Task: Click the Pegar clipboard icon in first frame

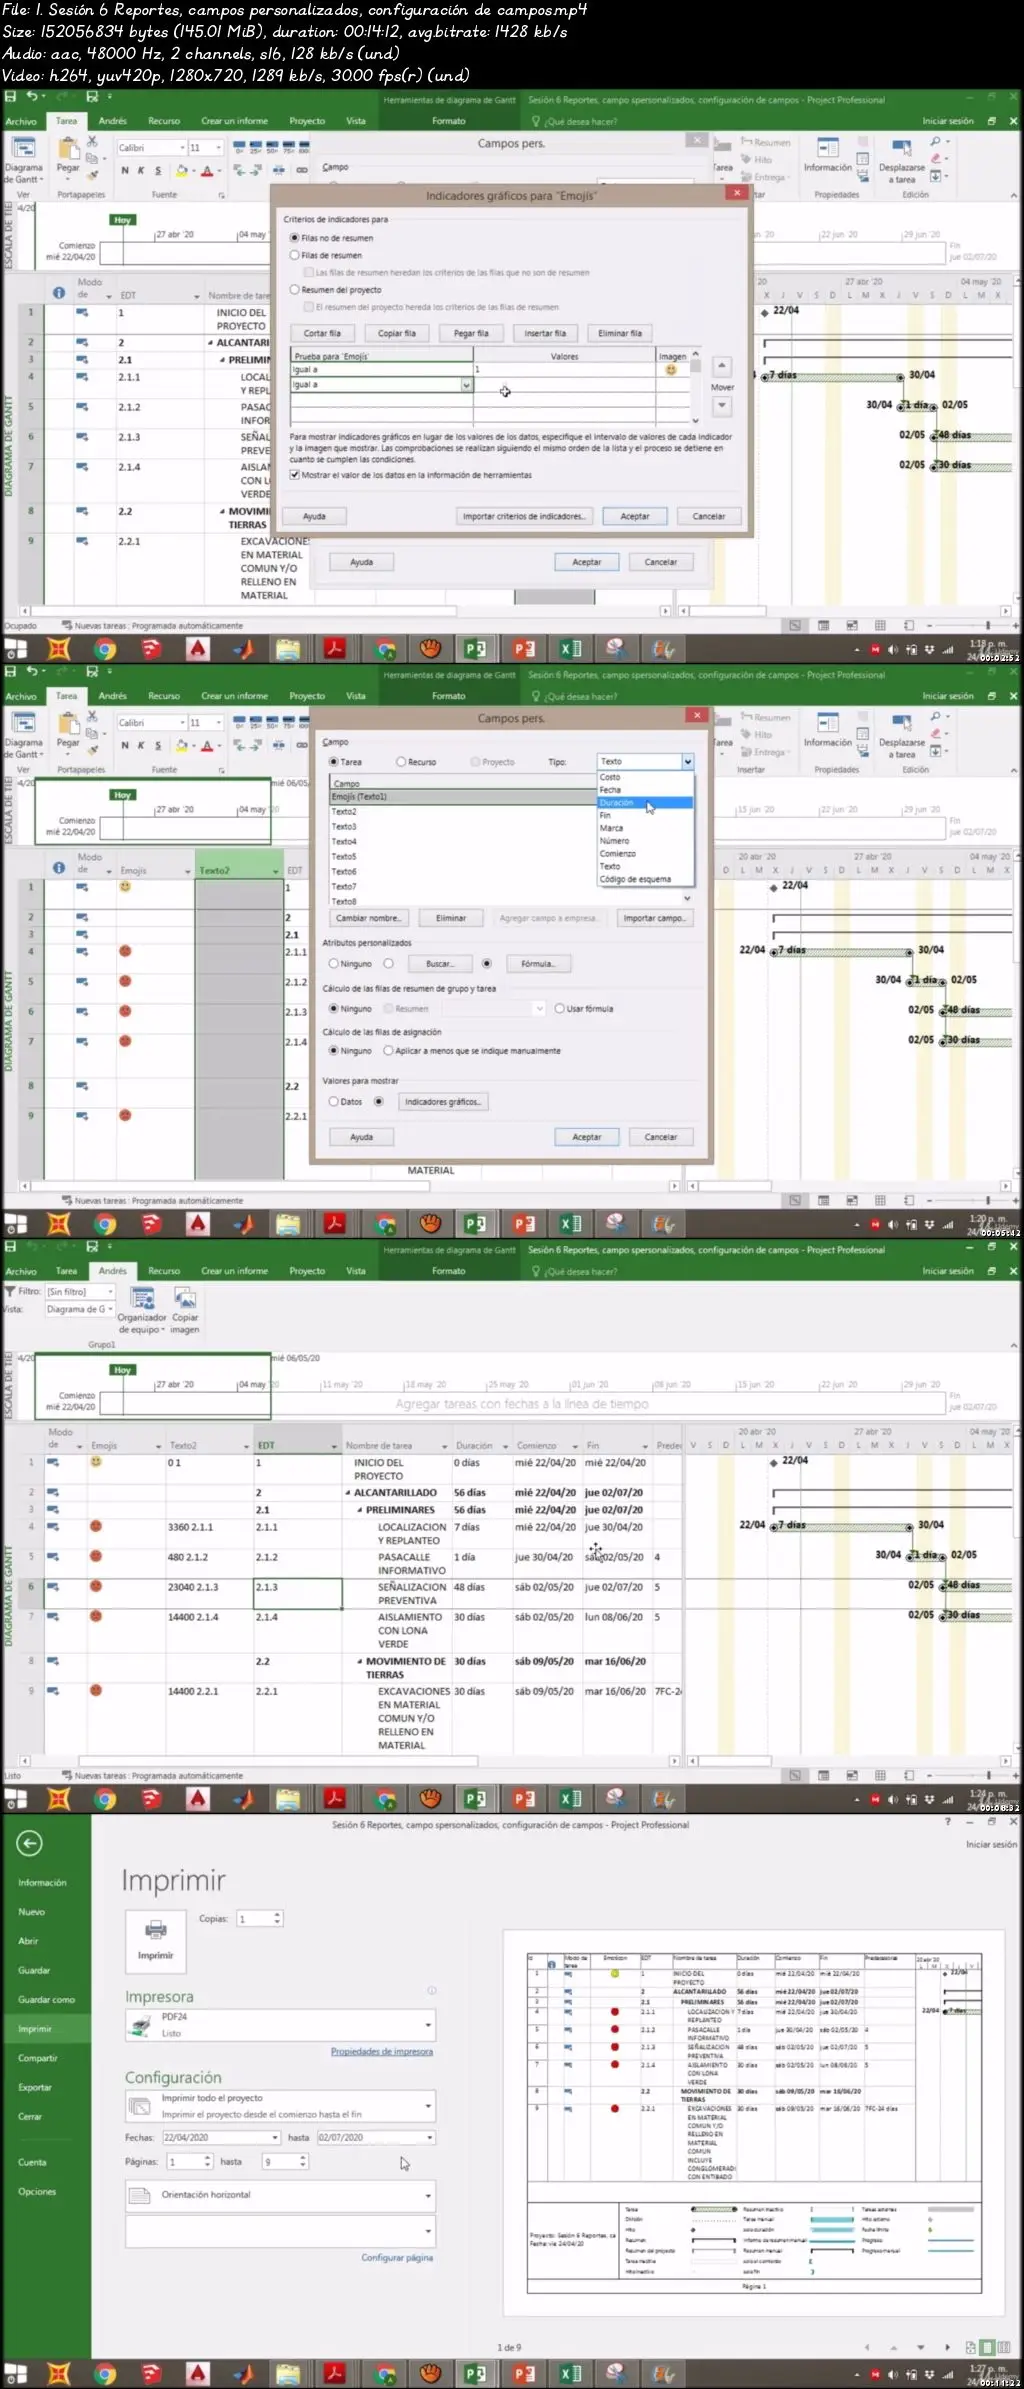Action: pos(68,150)
